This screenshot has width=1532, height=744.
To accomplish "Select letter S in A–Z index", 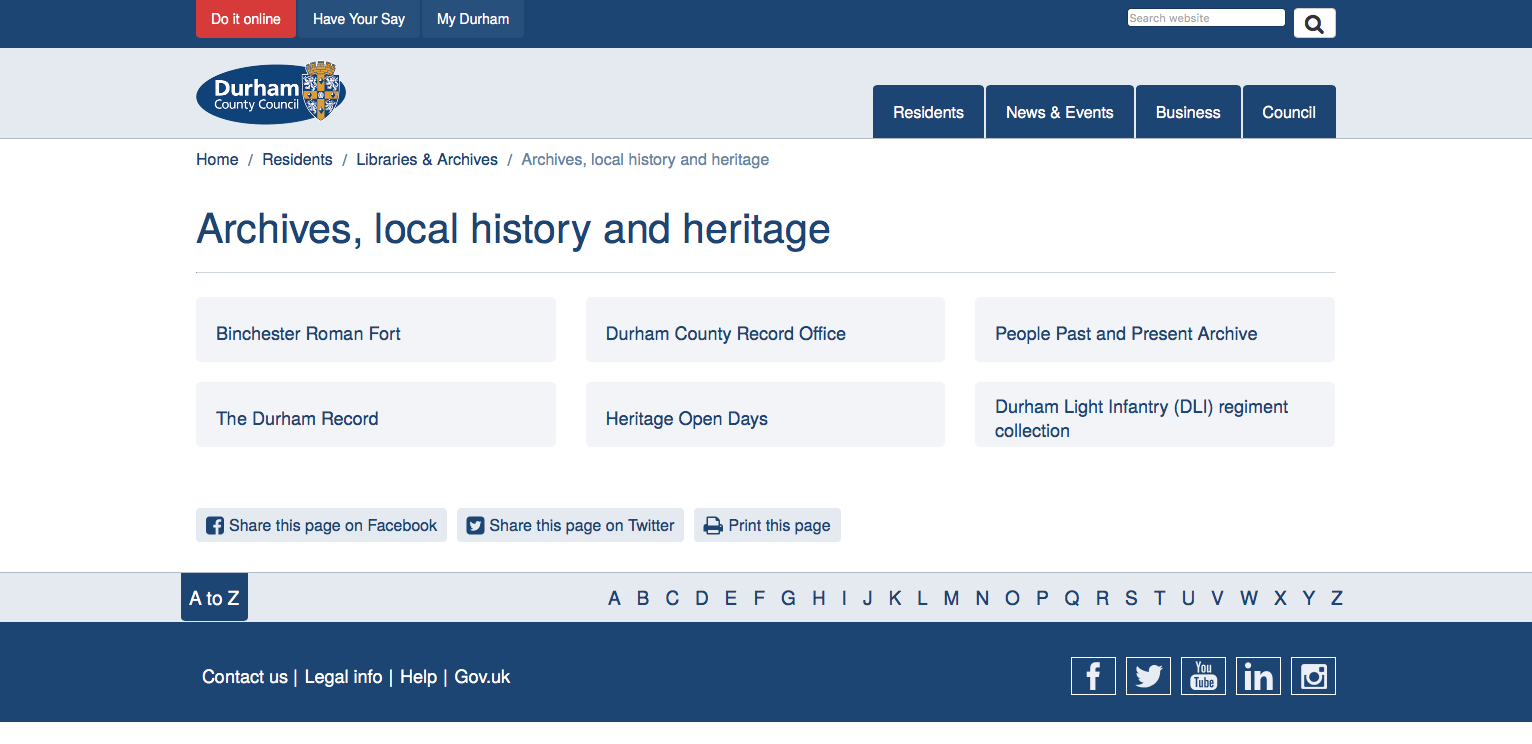I will coord(1131,598).
